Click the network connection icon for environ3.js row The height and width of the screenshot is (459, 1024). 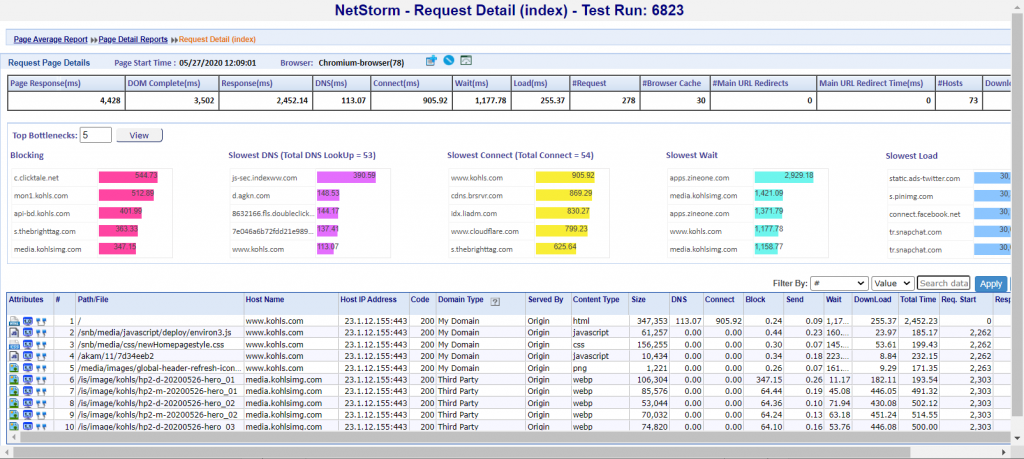41,332
